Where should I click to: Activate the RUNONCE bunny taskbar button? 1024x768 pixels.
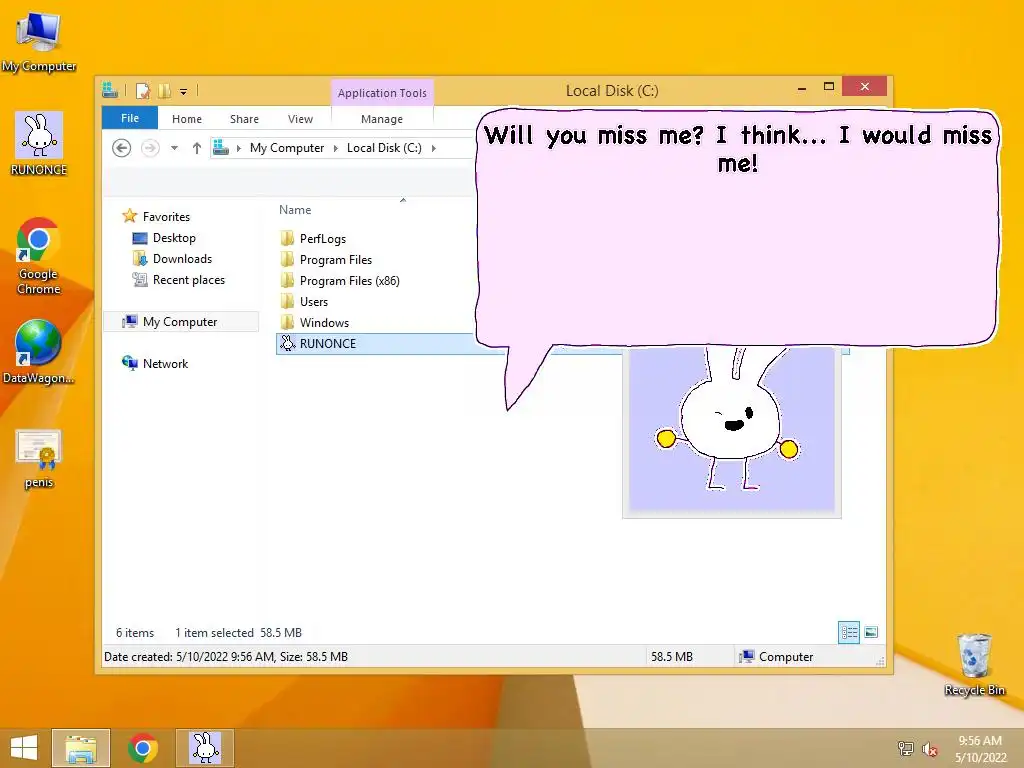pyautogui.click(x=205, y=748)
